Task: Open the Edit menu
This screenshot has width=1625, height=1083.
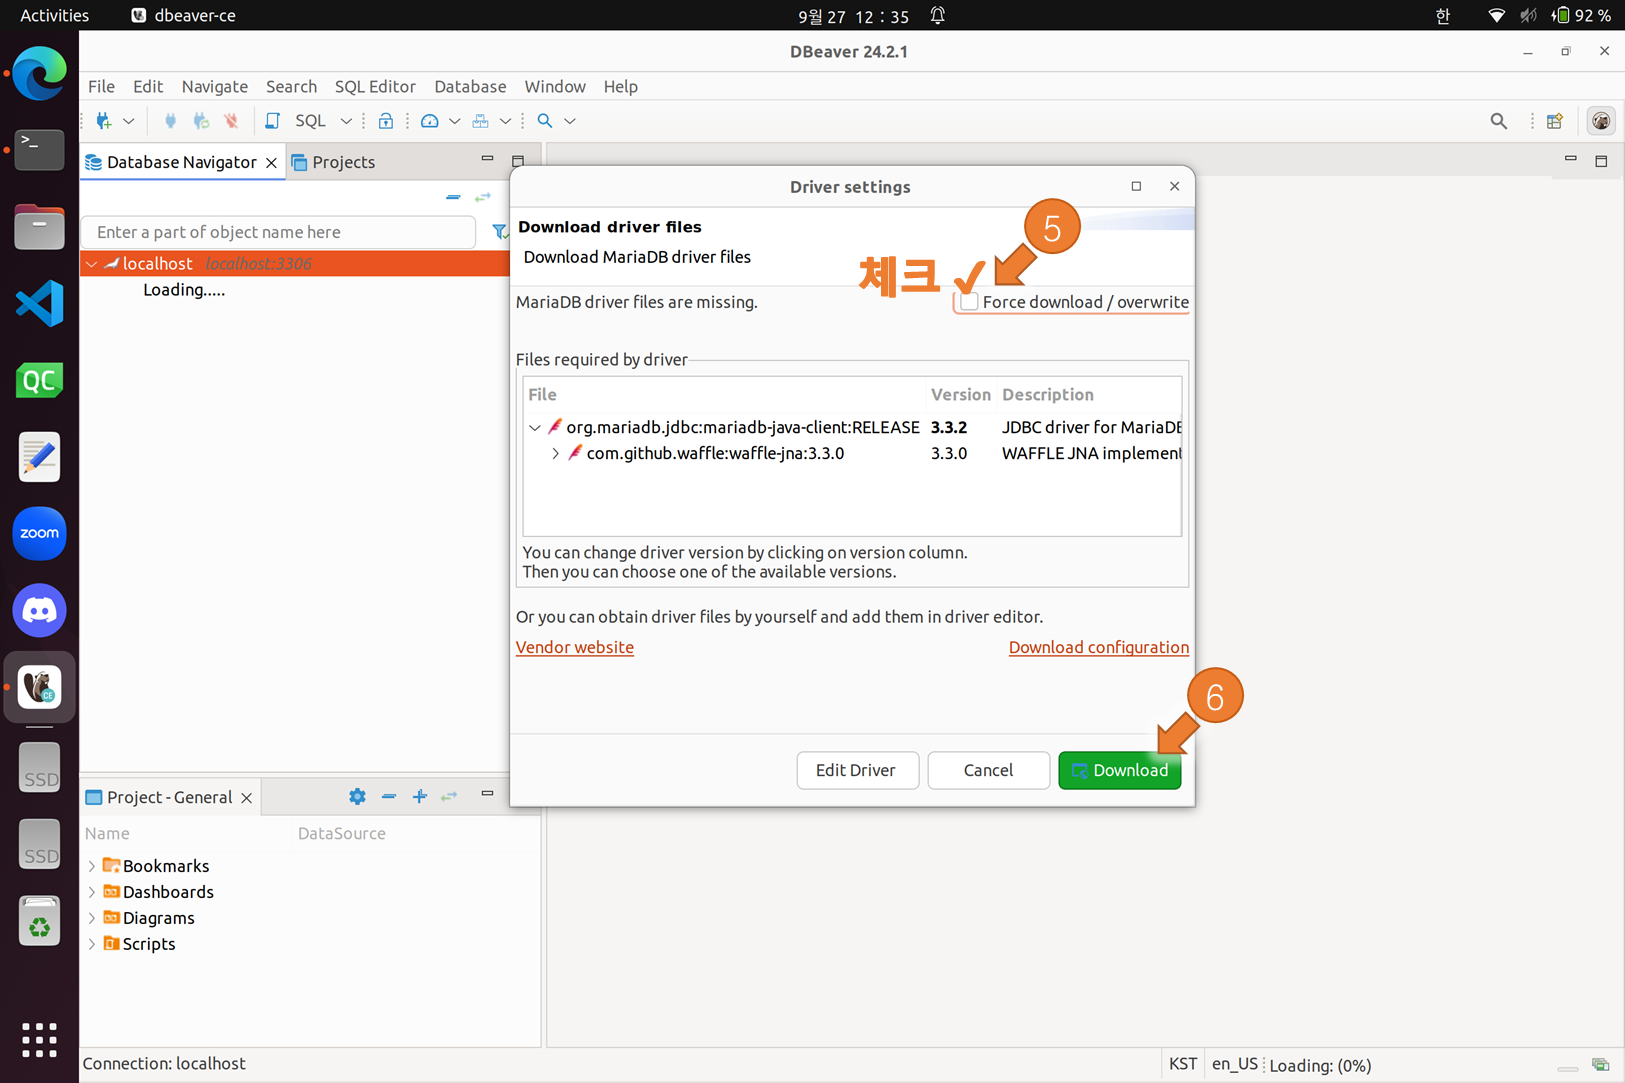Action: pos(148,86)
